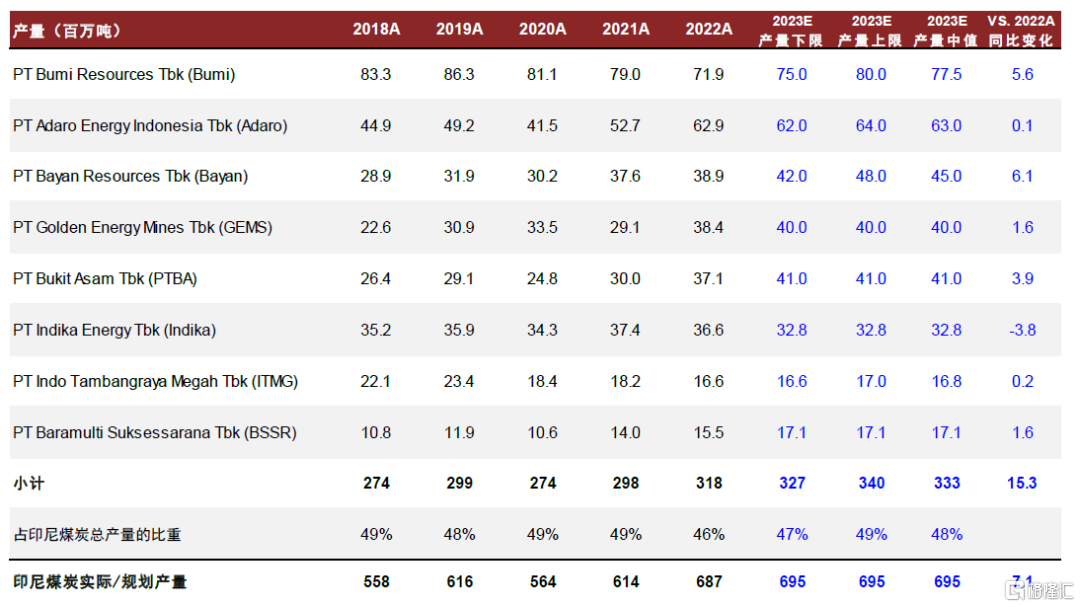Click BSSR's 2021A value 14.0
The width and height of the screenshot is (1080, 607).
pos(625,433)
